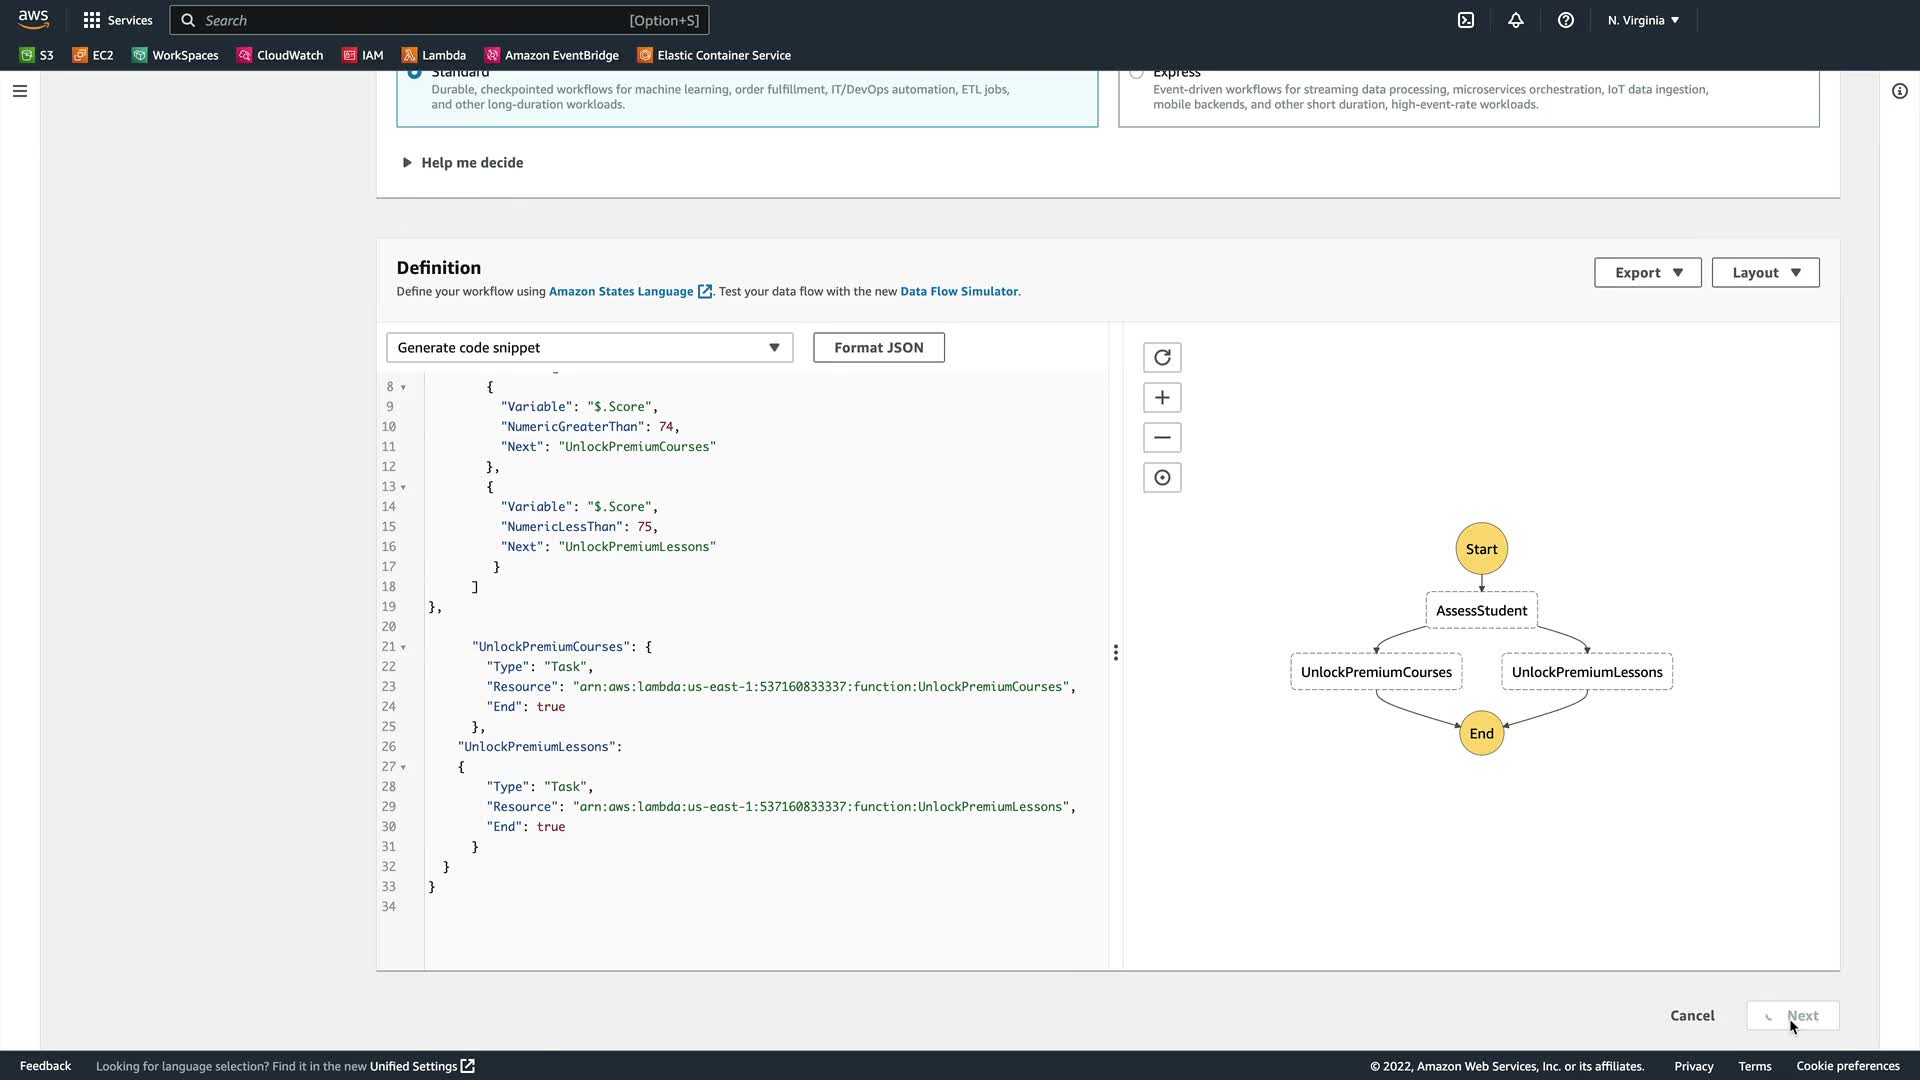Collapse code fold at line 21

pyautogui.click(x=403, y=648)
